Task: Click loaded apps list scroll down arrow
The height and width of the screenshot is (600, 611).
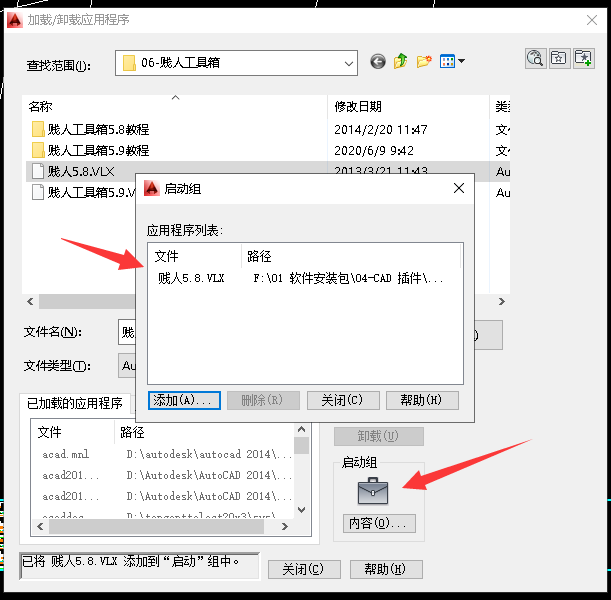Action: pyautogui.click(x=302, y=510)
